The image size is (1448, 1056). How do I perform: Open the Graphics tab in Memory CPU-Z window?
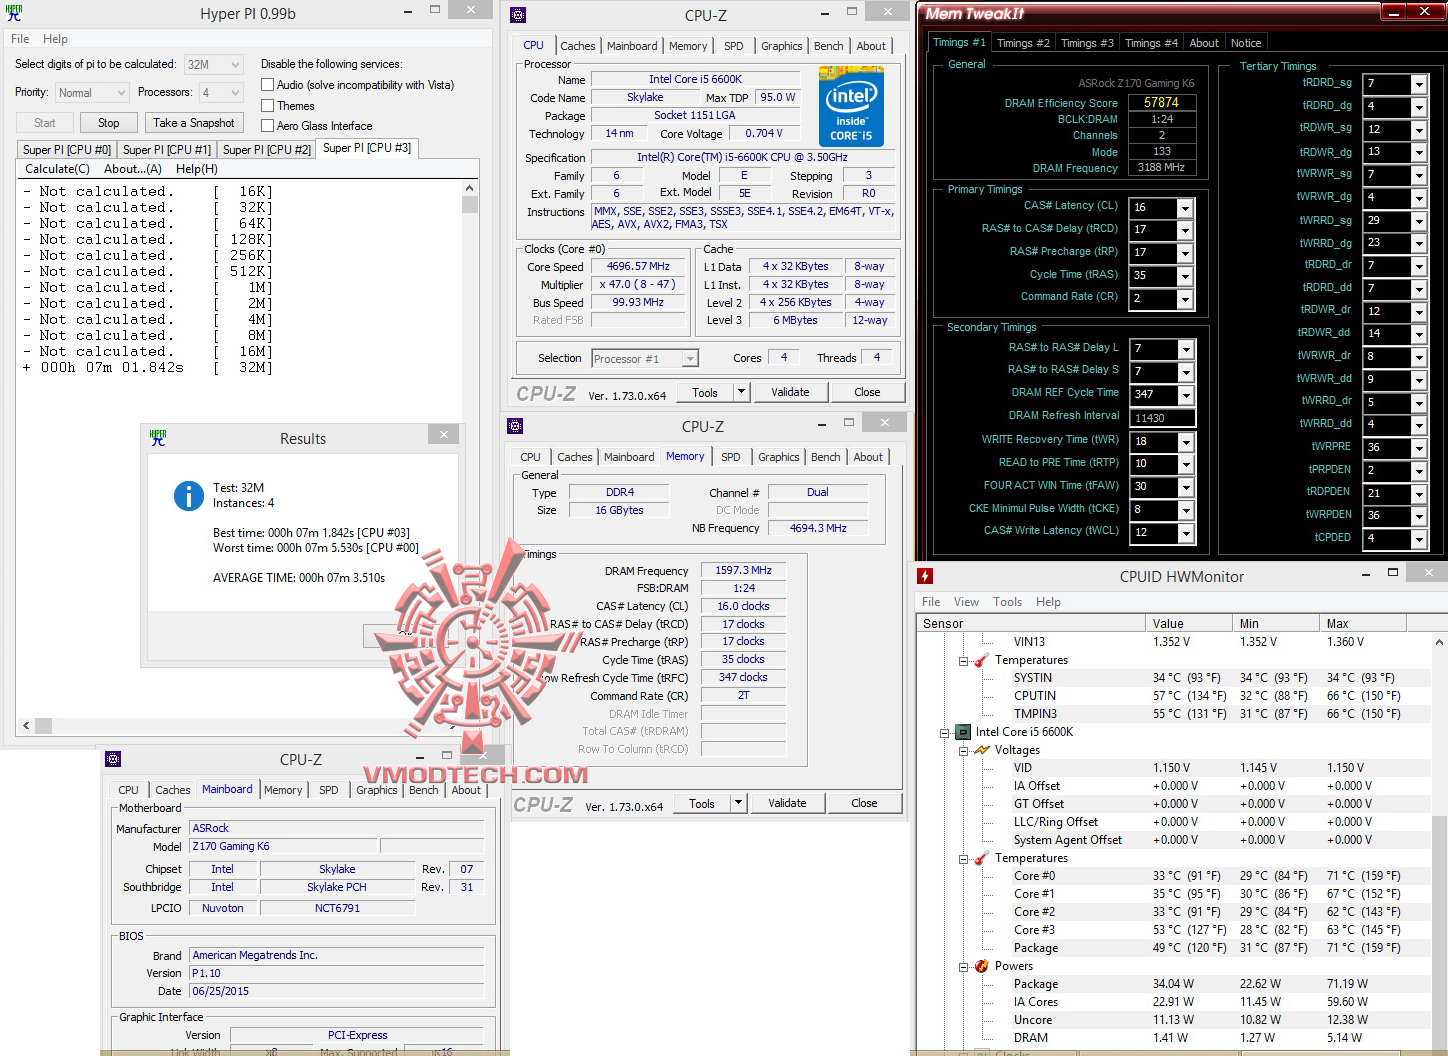coord(778,457)
